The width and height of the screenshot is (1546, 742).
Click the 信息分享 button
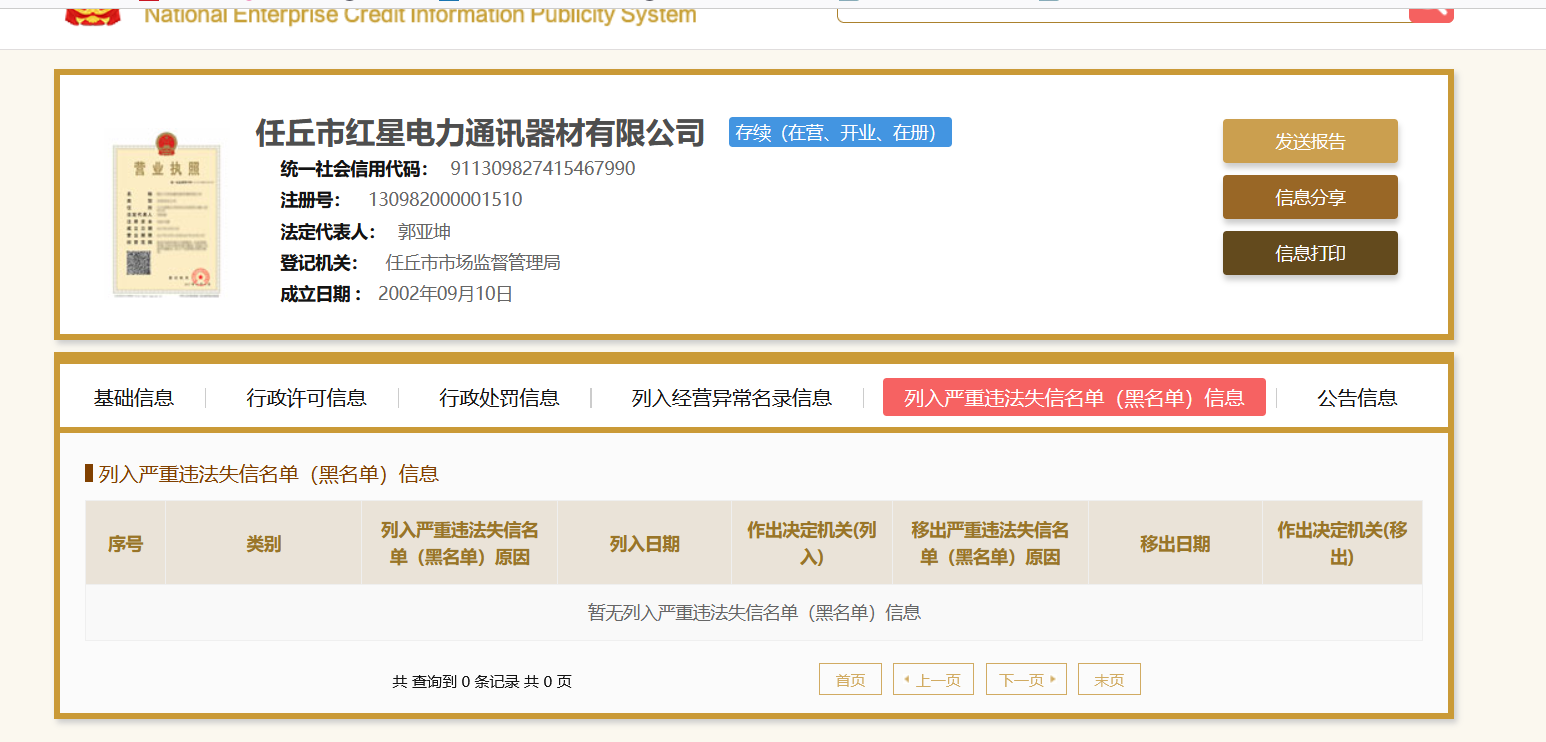tap(1310, 197)
